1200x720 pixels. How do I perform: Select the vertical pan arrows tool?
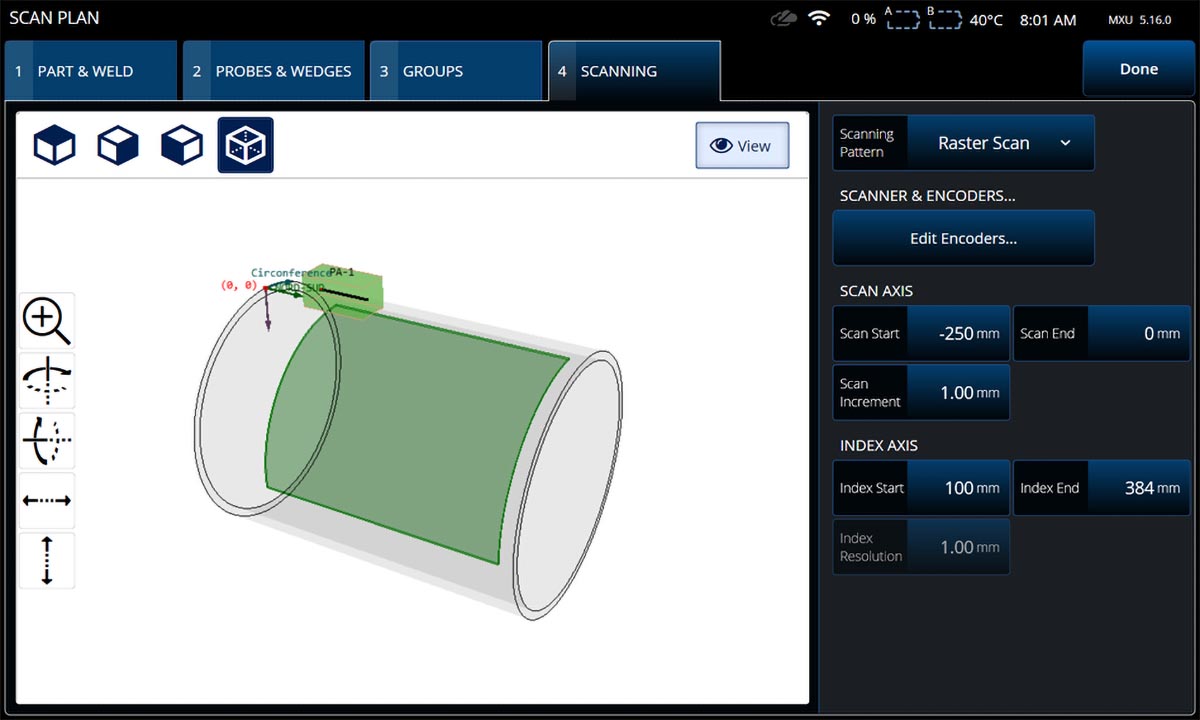(x=46, y=560)
